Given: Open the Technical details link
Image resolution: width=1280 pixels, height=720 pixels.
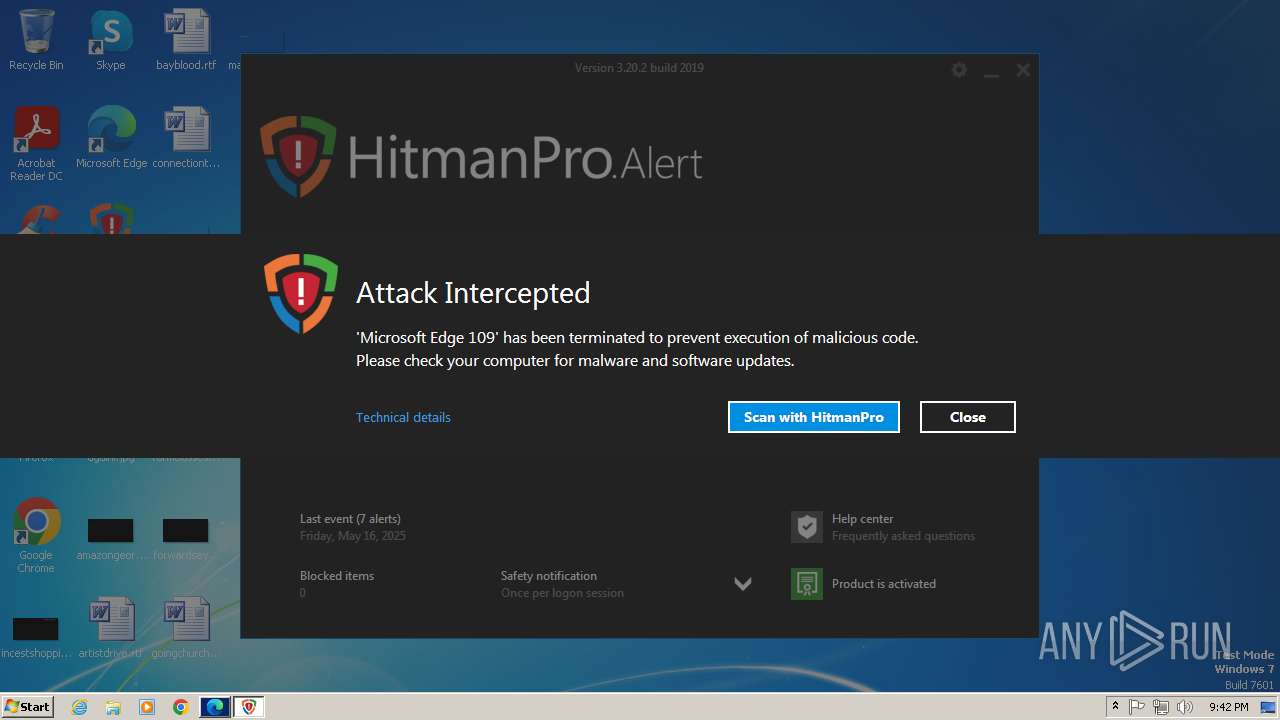Looking at the screenshot, I should (x=403, y=417).
